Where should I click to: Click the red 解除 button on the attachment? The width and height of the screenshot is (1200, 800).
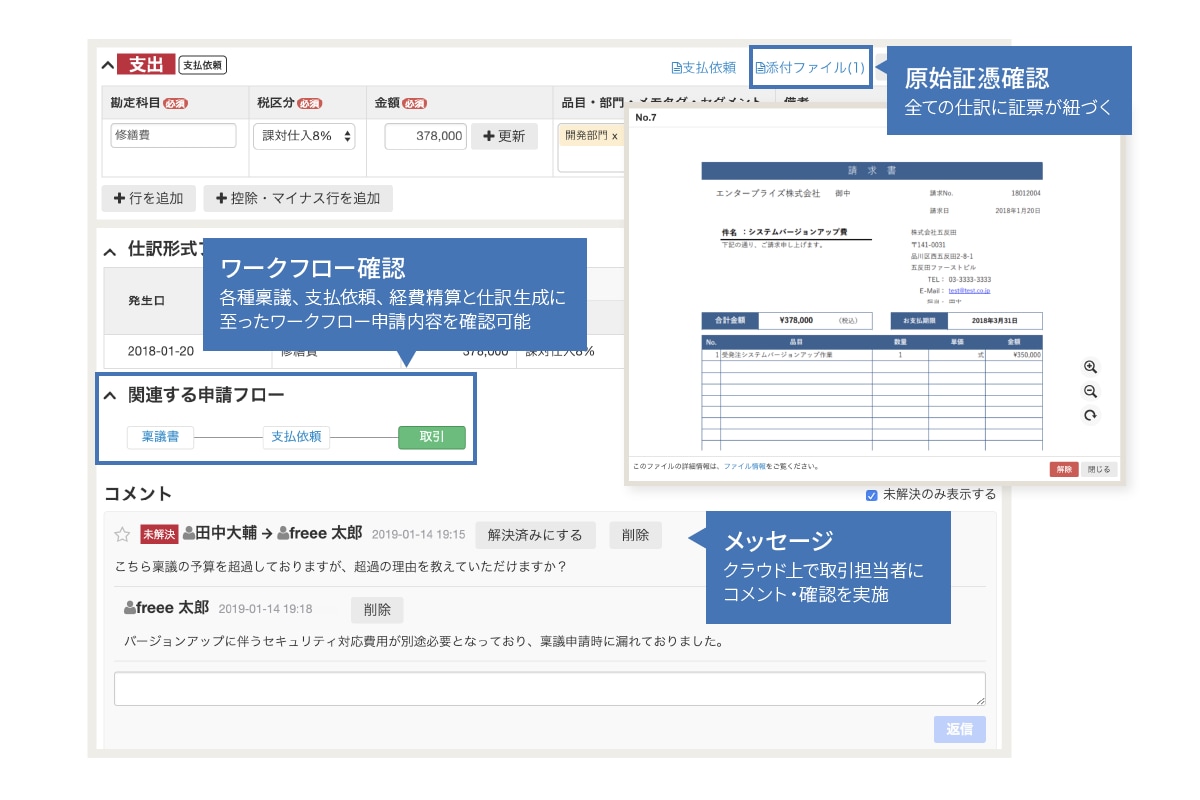point(1062,468)
